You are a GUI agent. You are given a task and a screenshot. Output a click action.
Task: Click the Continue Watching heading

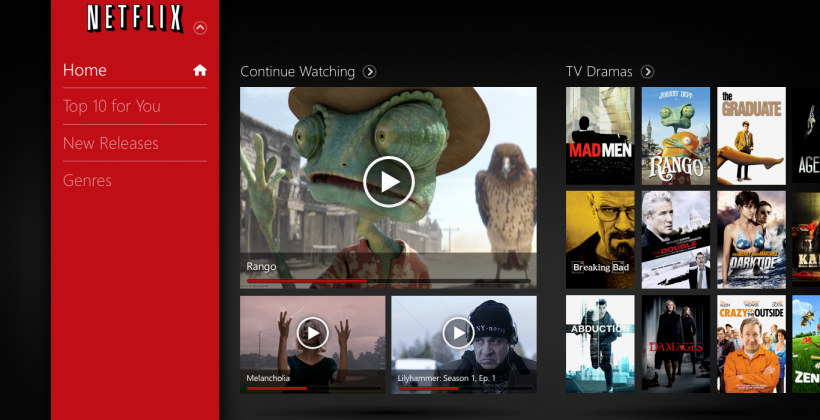click(297, 72)
